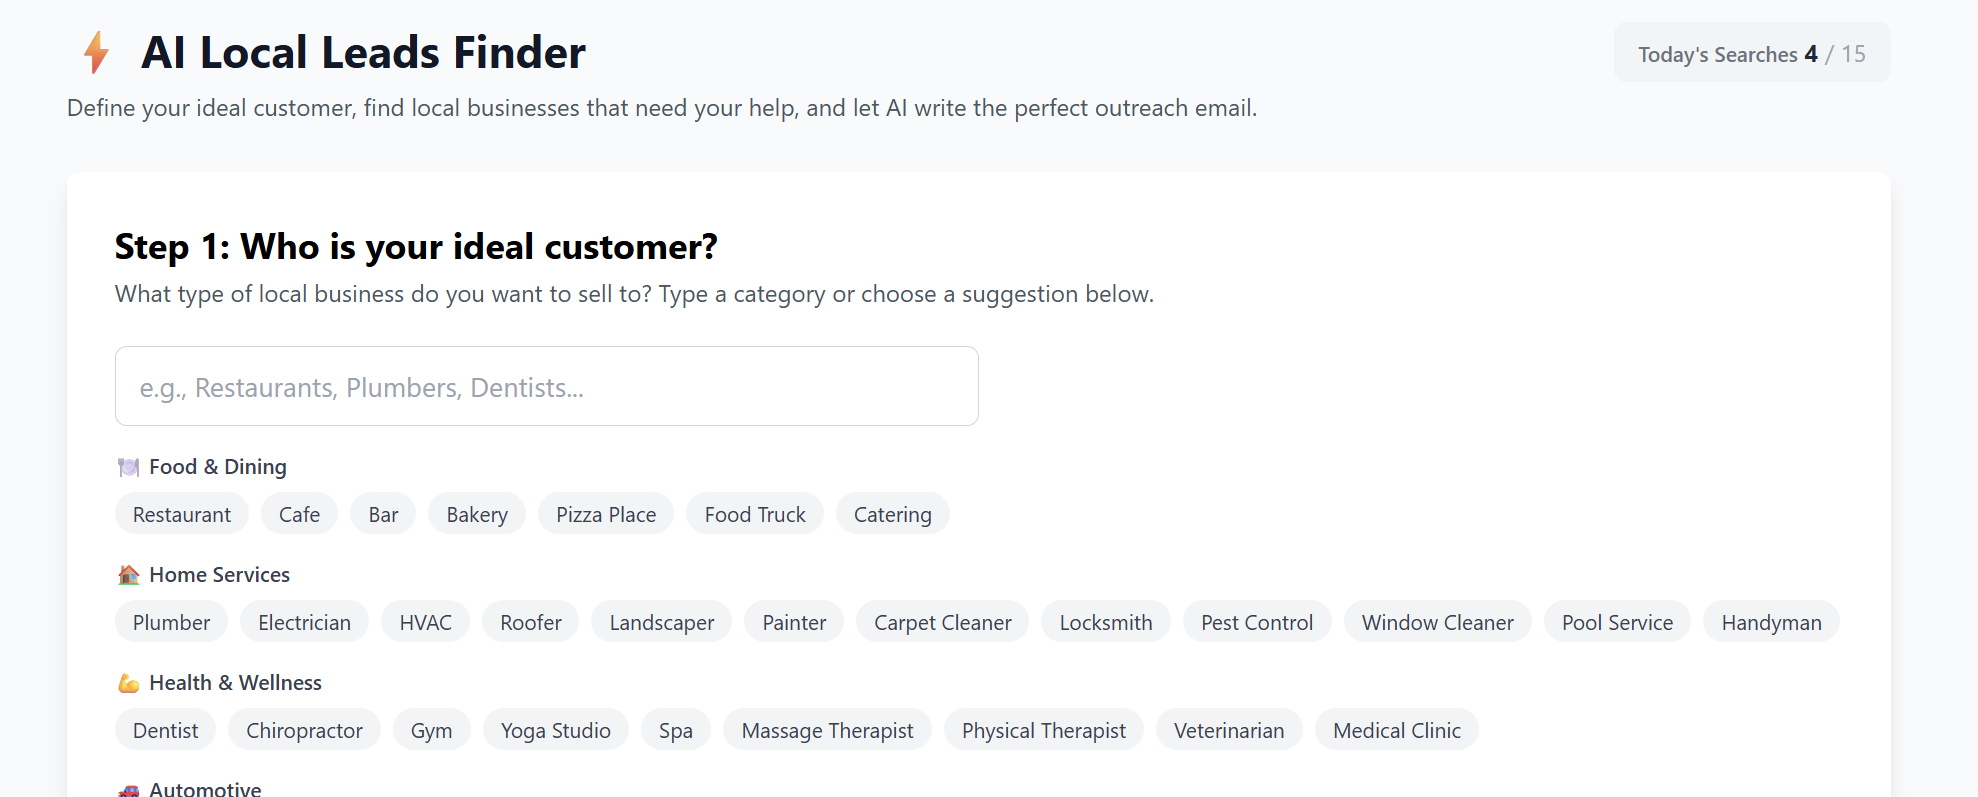
Task: Click the lightning bolt logo icon
Action: pos(96,52)
